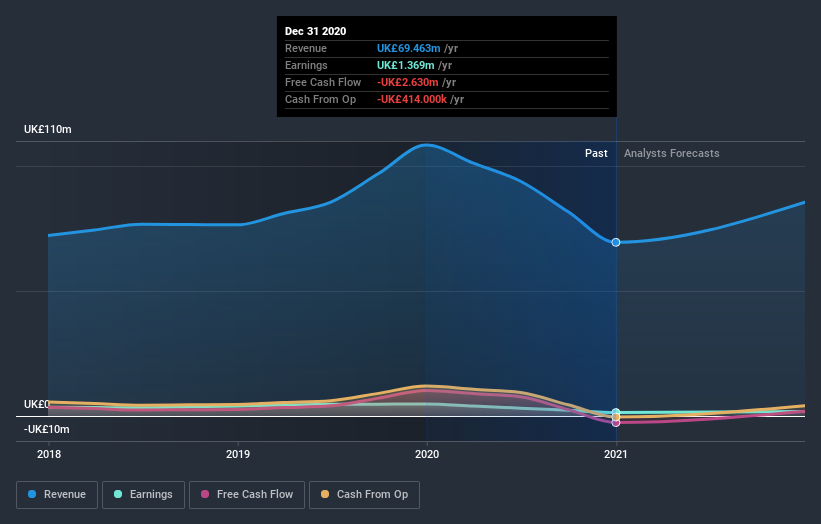
Task: Click the teal Earnings legend dot
Action: (118, 494)
